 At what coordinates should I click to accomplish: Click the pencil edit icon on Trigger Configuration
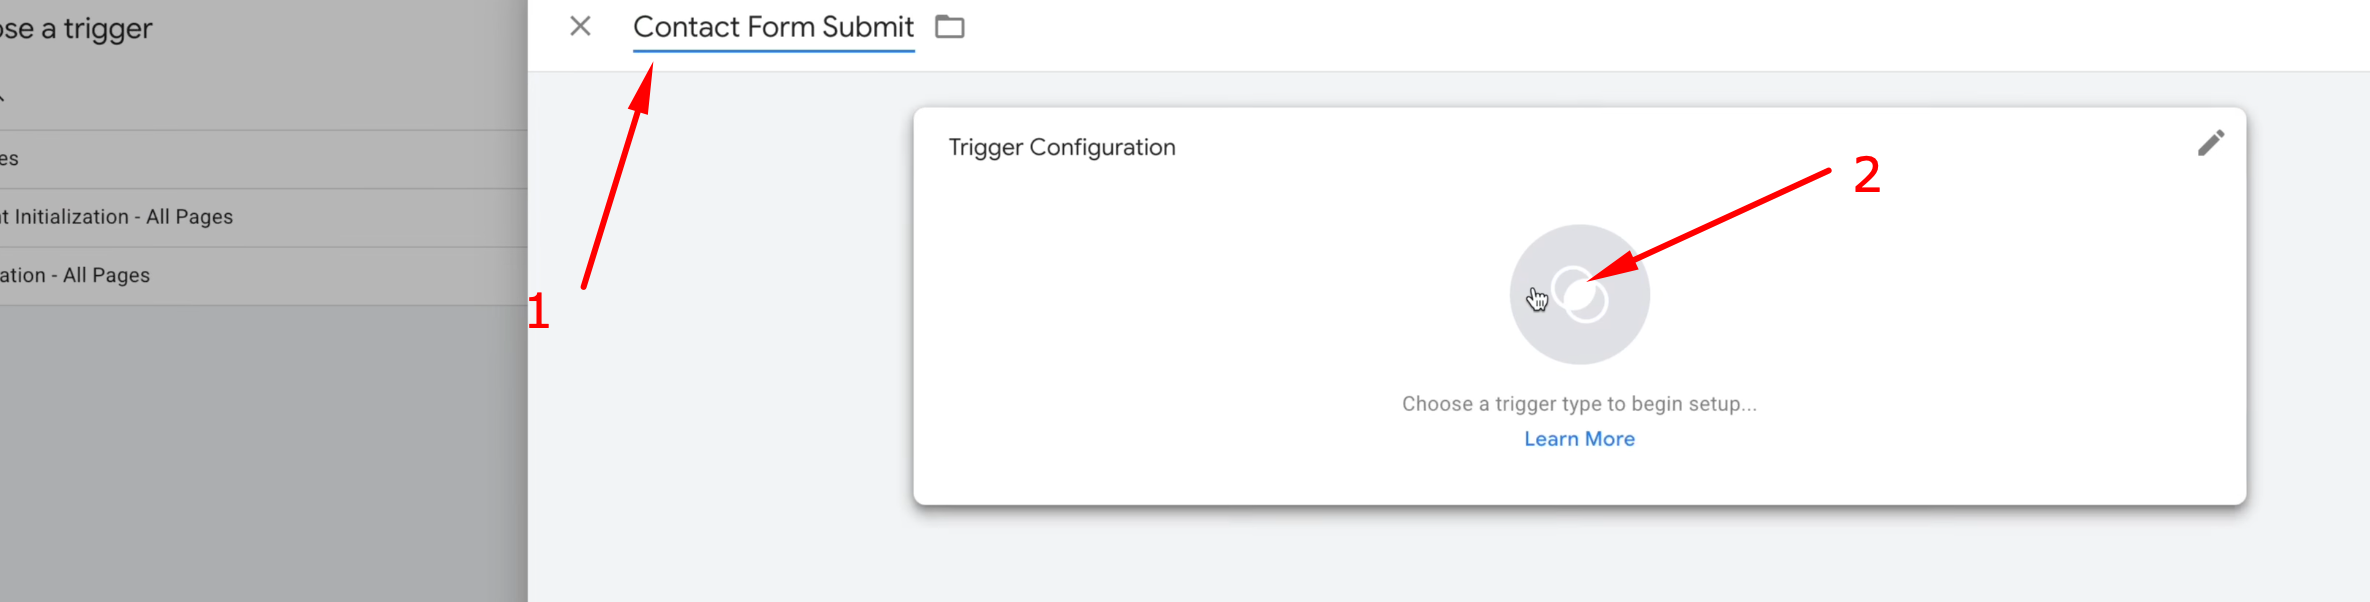2210,143
